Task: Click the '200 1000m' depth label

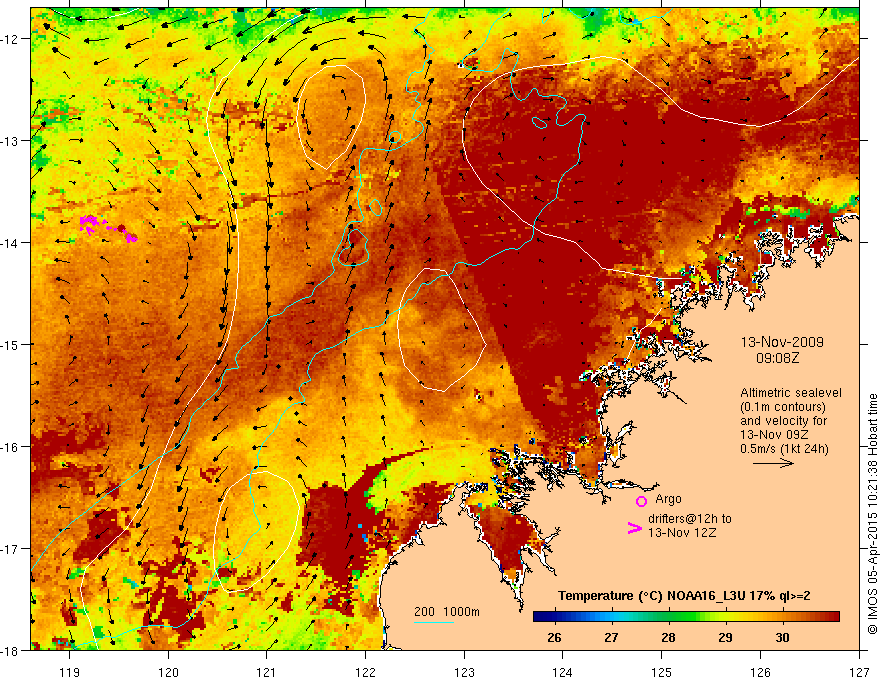Action: pyautogui.click(x=447, y=612)
